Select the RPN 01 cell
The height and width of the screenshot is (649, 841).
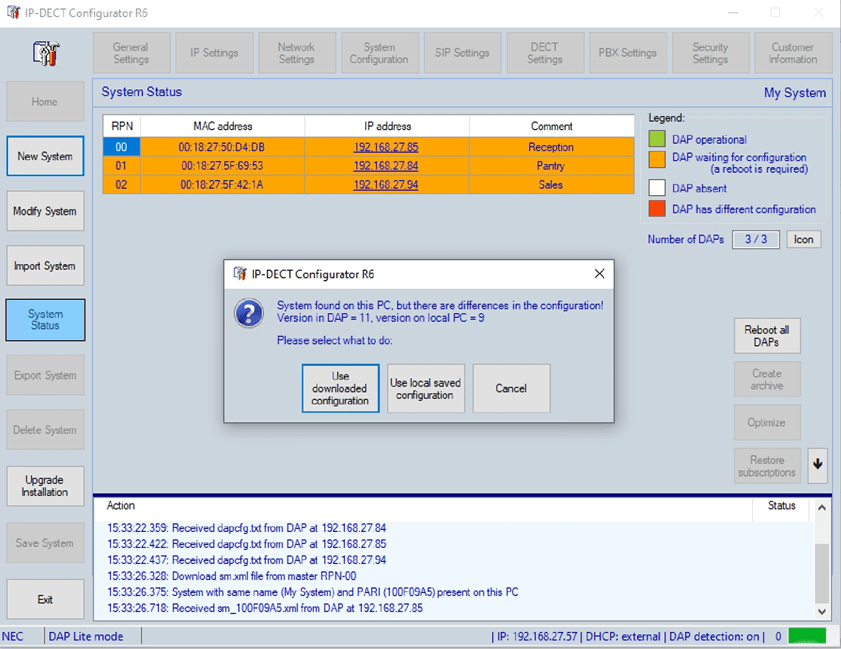[x=122, y=166]
